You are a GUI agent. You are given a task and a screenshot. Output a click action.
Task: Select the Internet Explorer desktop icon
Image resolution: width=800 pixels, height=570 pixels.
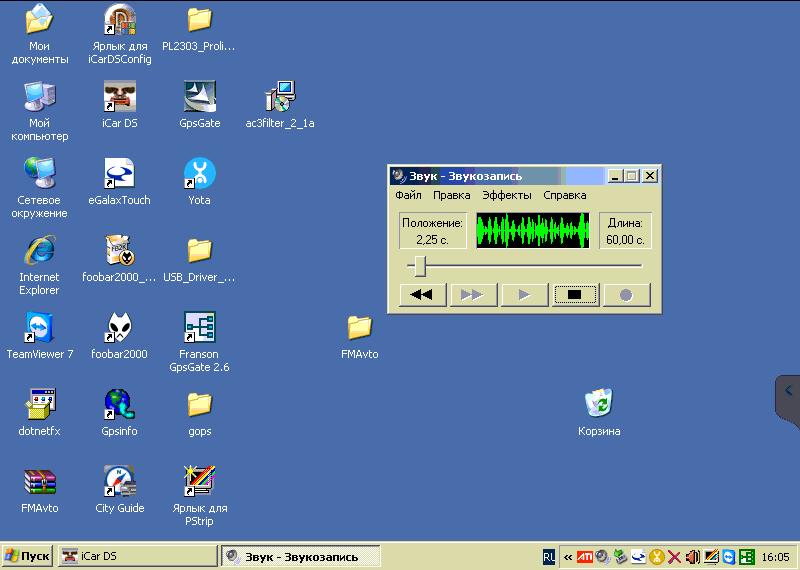(40, 251)
